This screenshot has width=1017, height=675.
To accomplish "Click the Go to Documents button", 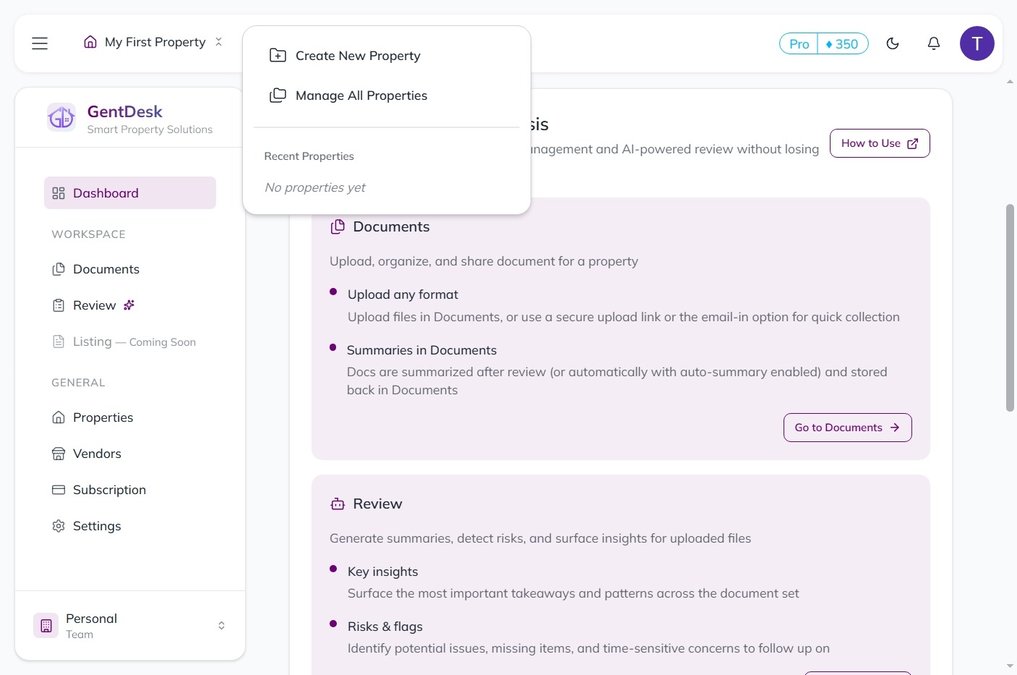I will (x=847, y=427).
